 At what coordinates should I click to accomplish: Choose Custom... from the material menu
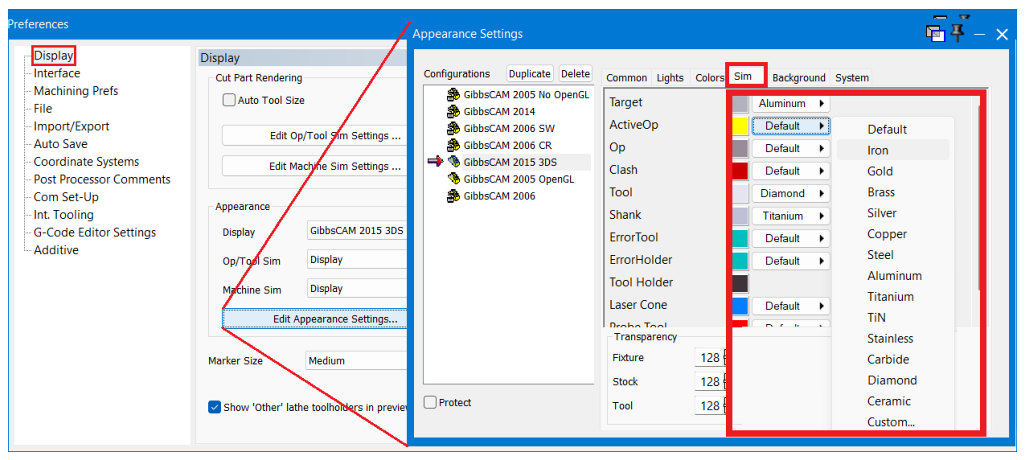(x=893, y=422)
